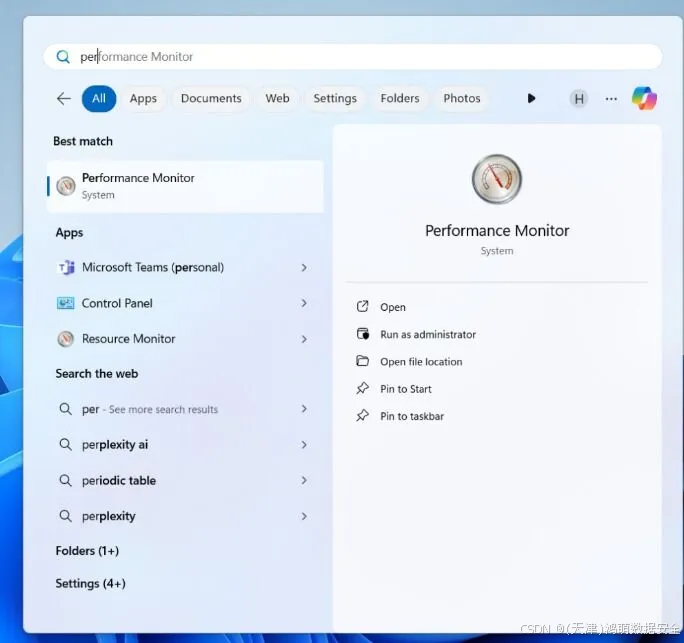
Task: Switch to the Documents filter tab
Action: point(211,99)
